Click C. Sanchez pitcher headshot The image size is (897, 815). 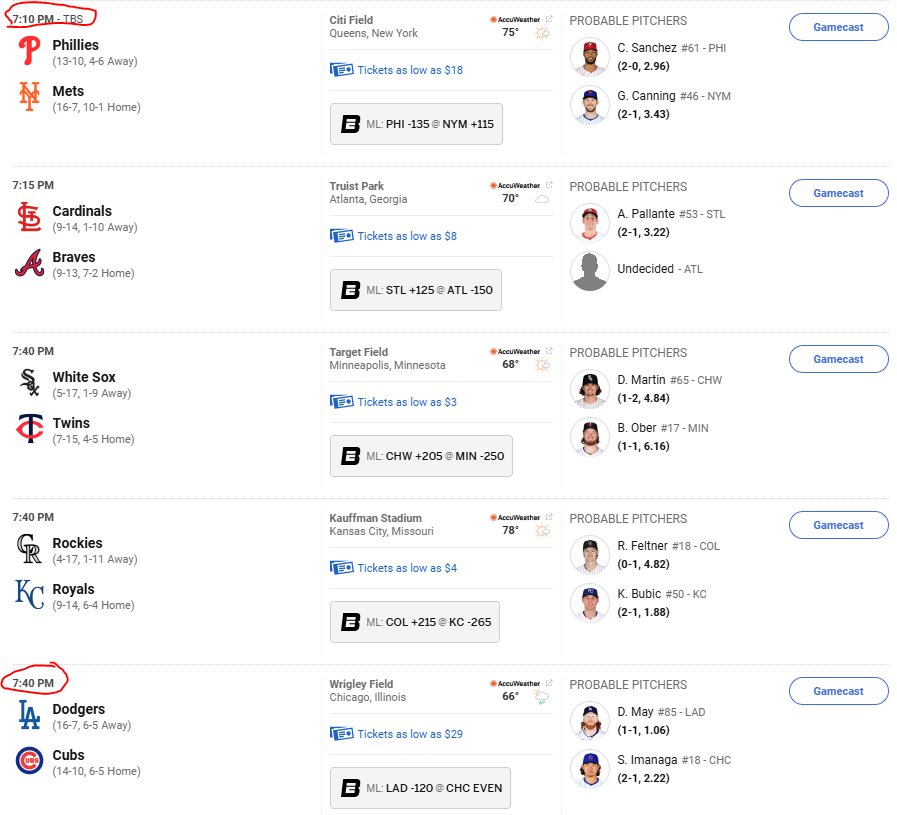click(x=590, y=57)
